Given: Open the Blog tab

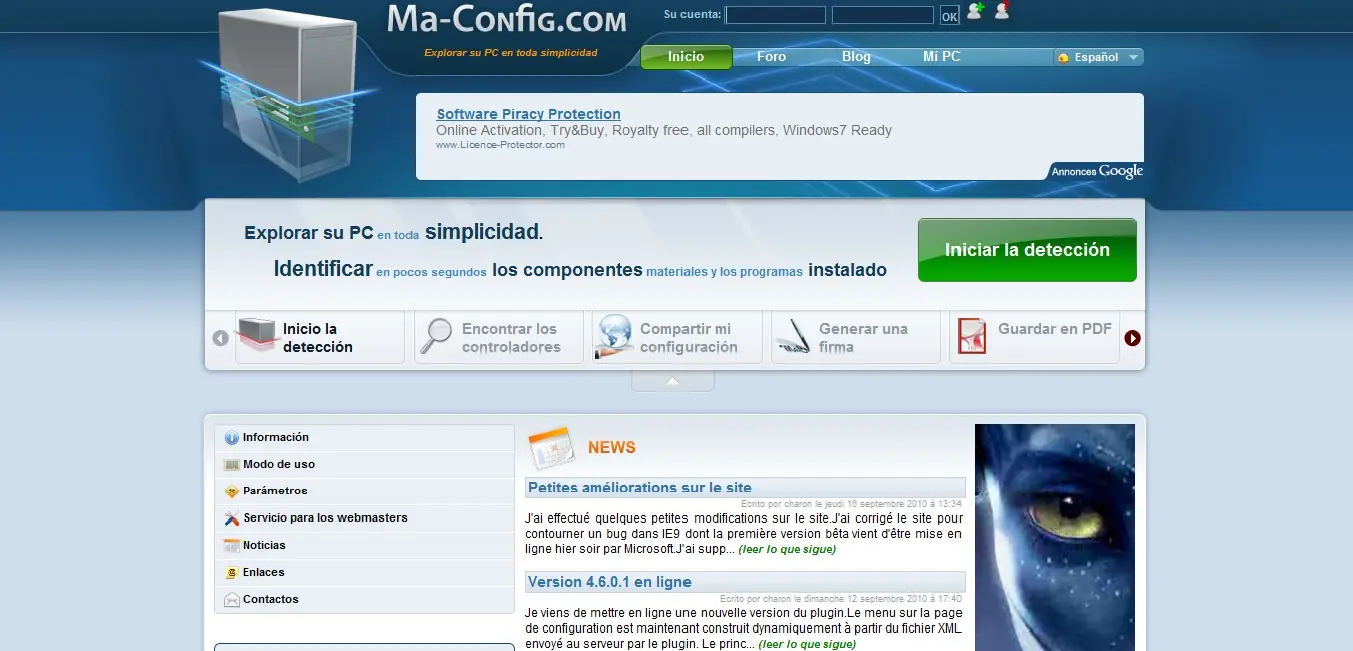Looking at the screenshot, I should click(x=856, y=57).
